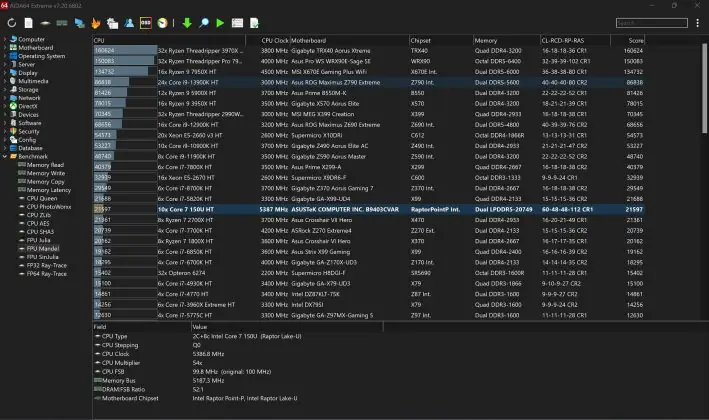Click the blue user silhouette toolbar icon
The width and height of the screenshot is (709, 420).
[x=129, y=23]
